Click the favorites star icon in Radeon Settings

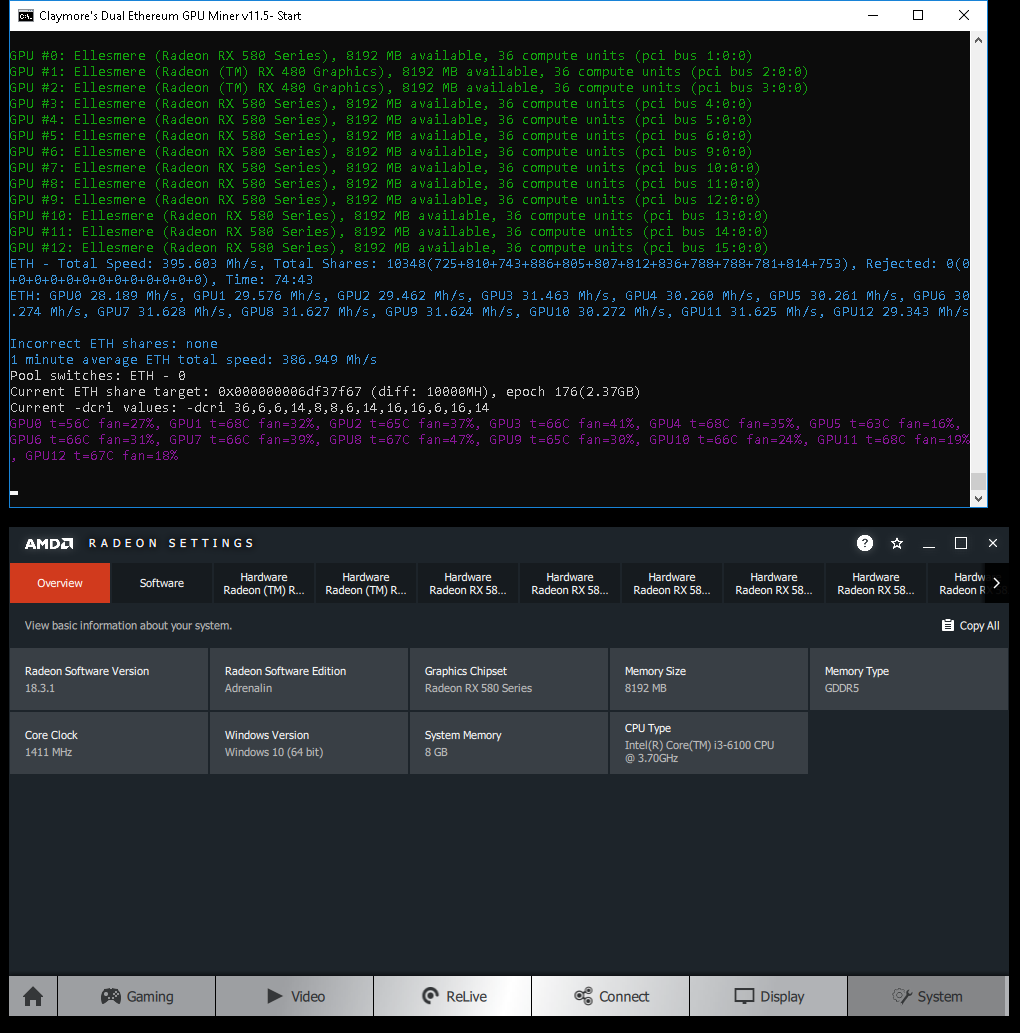(x=897, y=544)
